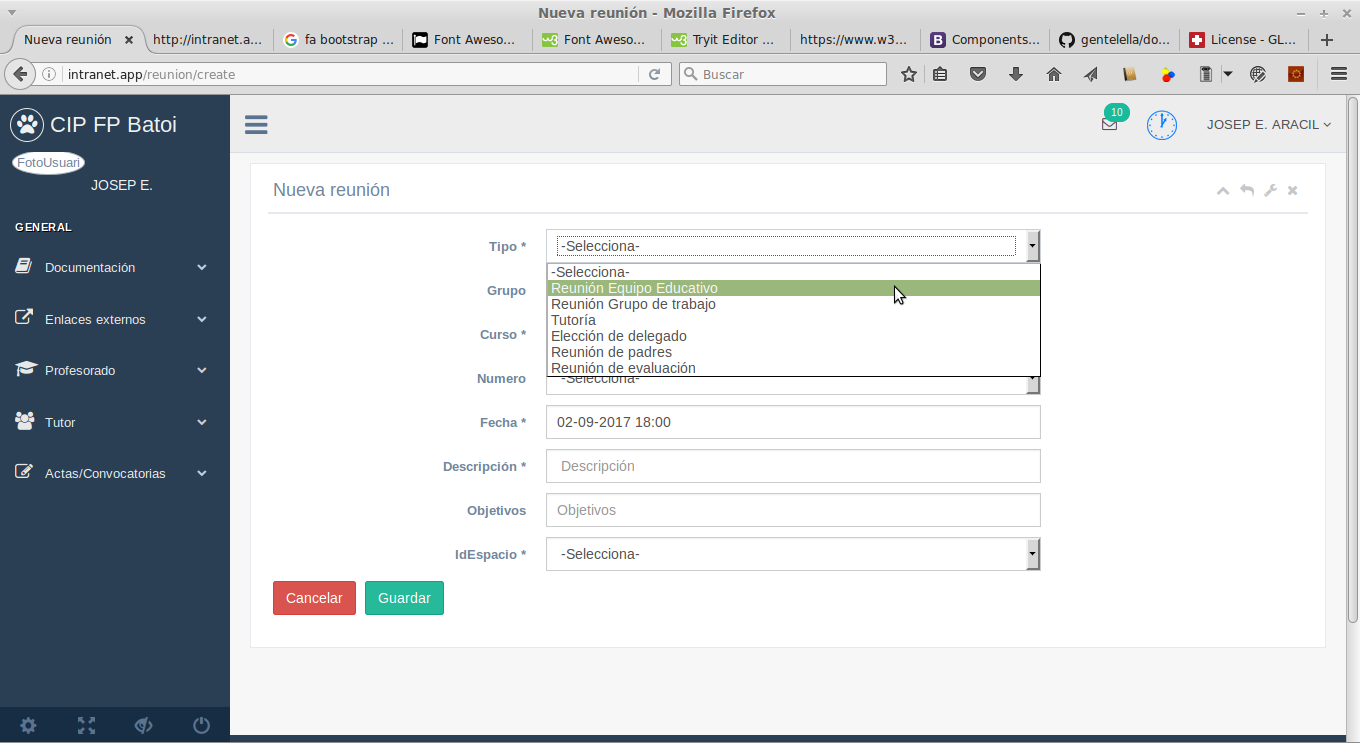Open the JOSEP E. ARACIL user dropdown
Image resolution: width=1360 pixels, height=743 pixels.
point(1269,125)
